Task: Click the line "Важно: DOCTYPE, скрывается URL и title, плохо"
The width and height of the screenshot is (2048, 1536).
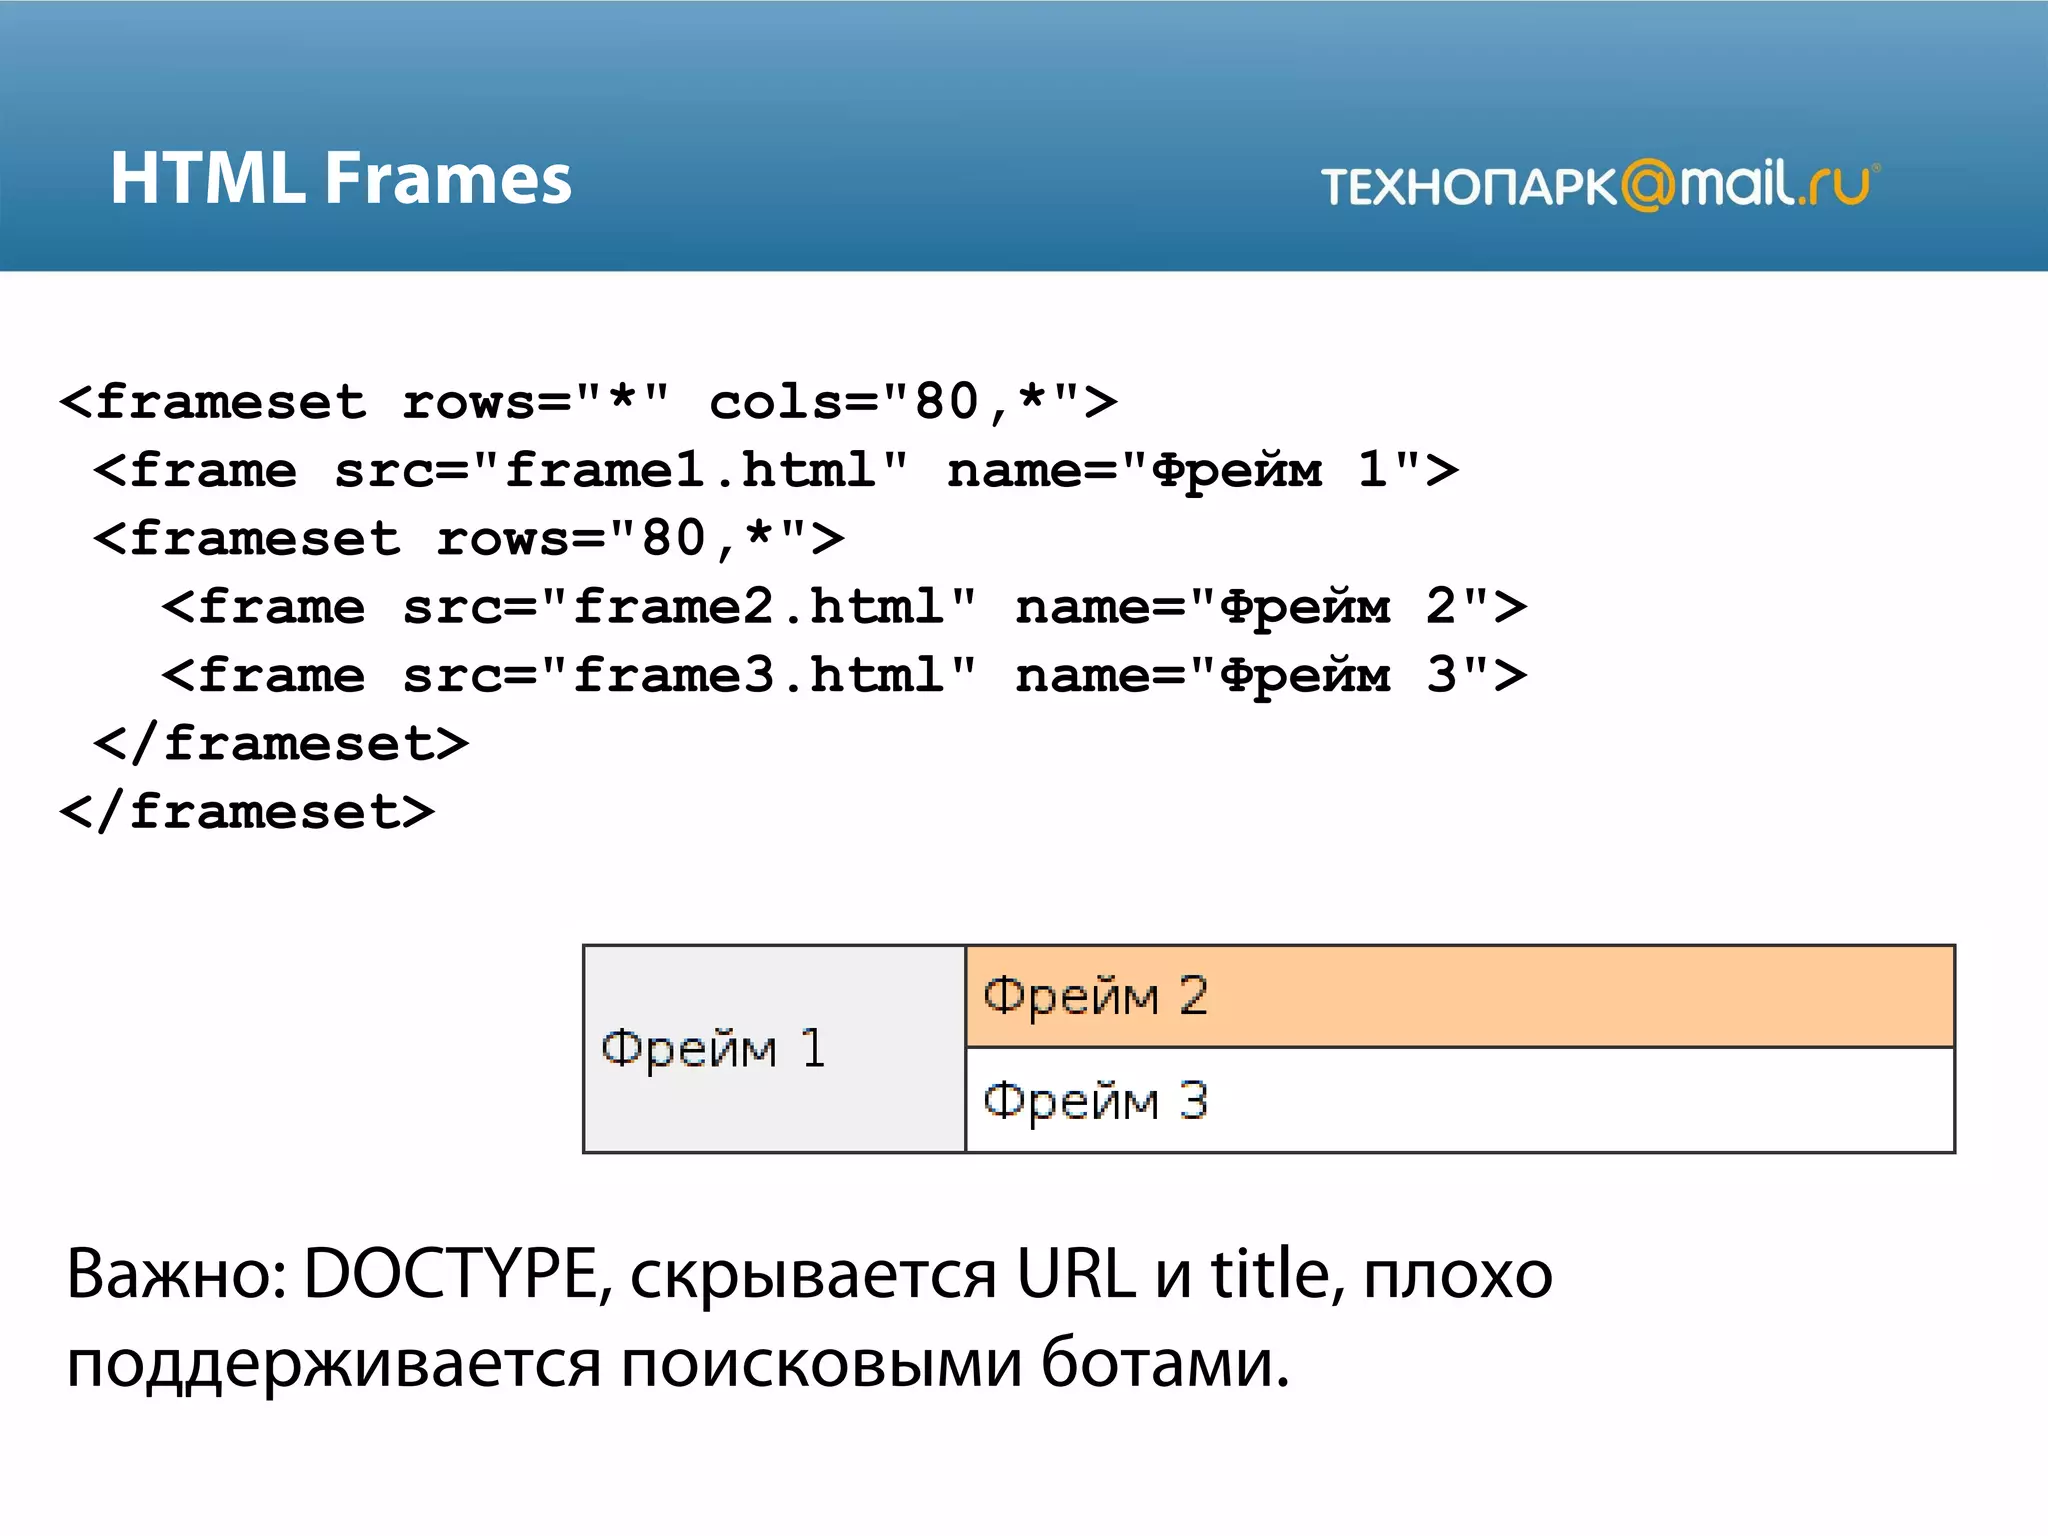Action: click(x=809, y=1276)
